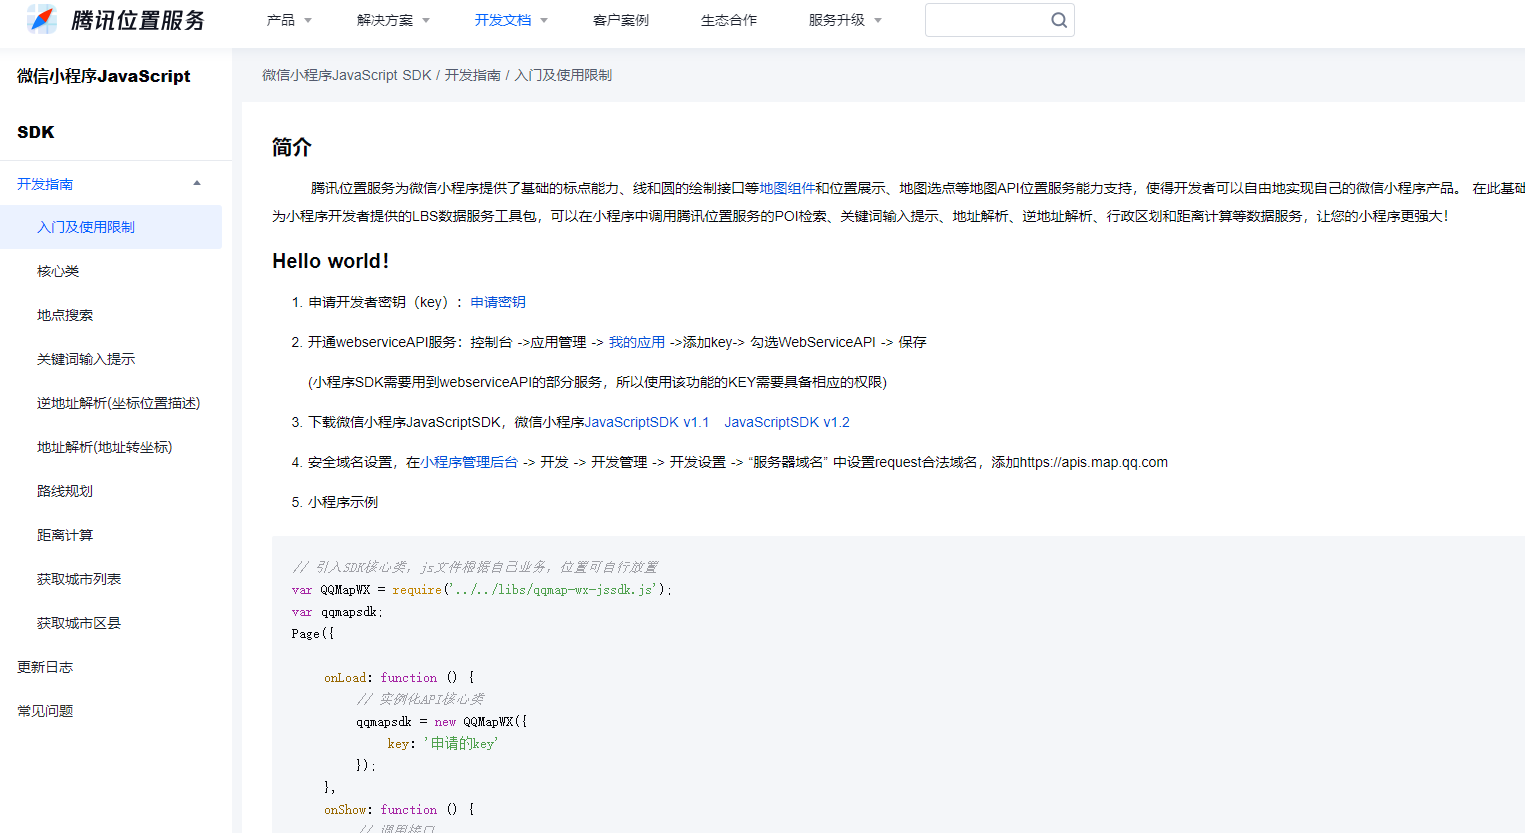Open the 我的应用 link

pos(637,342)
